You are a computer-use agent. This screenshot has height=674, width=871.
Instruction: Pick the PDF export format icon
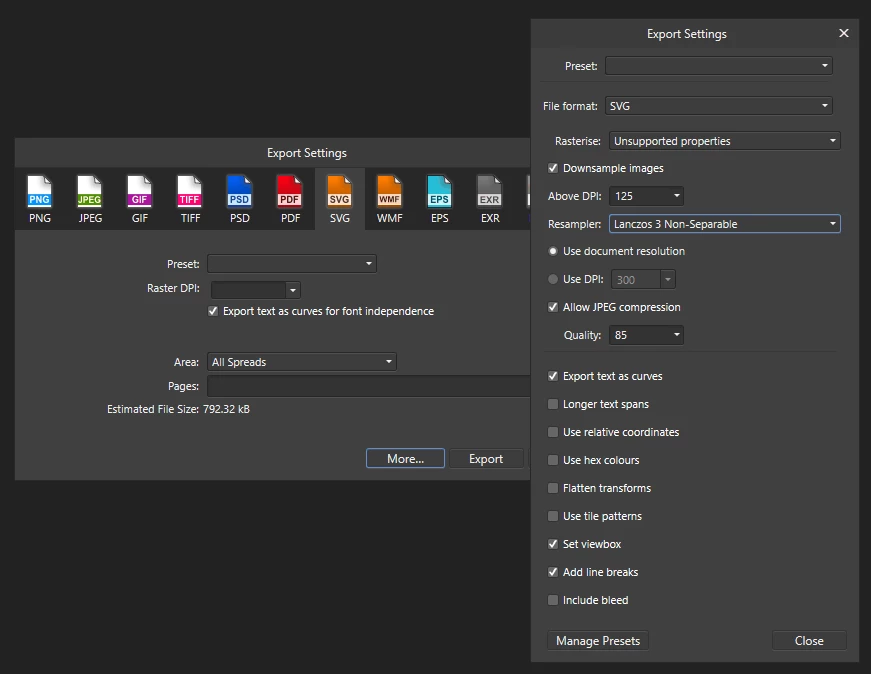coord(290,199)
